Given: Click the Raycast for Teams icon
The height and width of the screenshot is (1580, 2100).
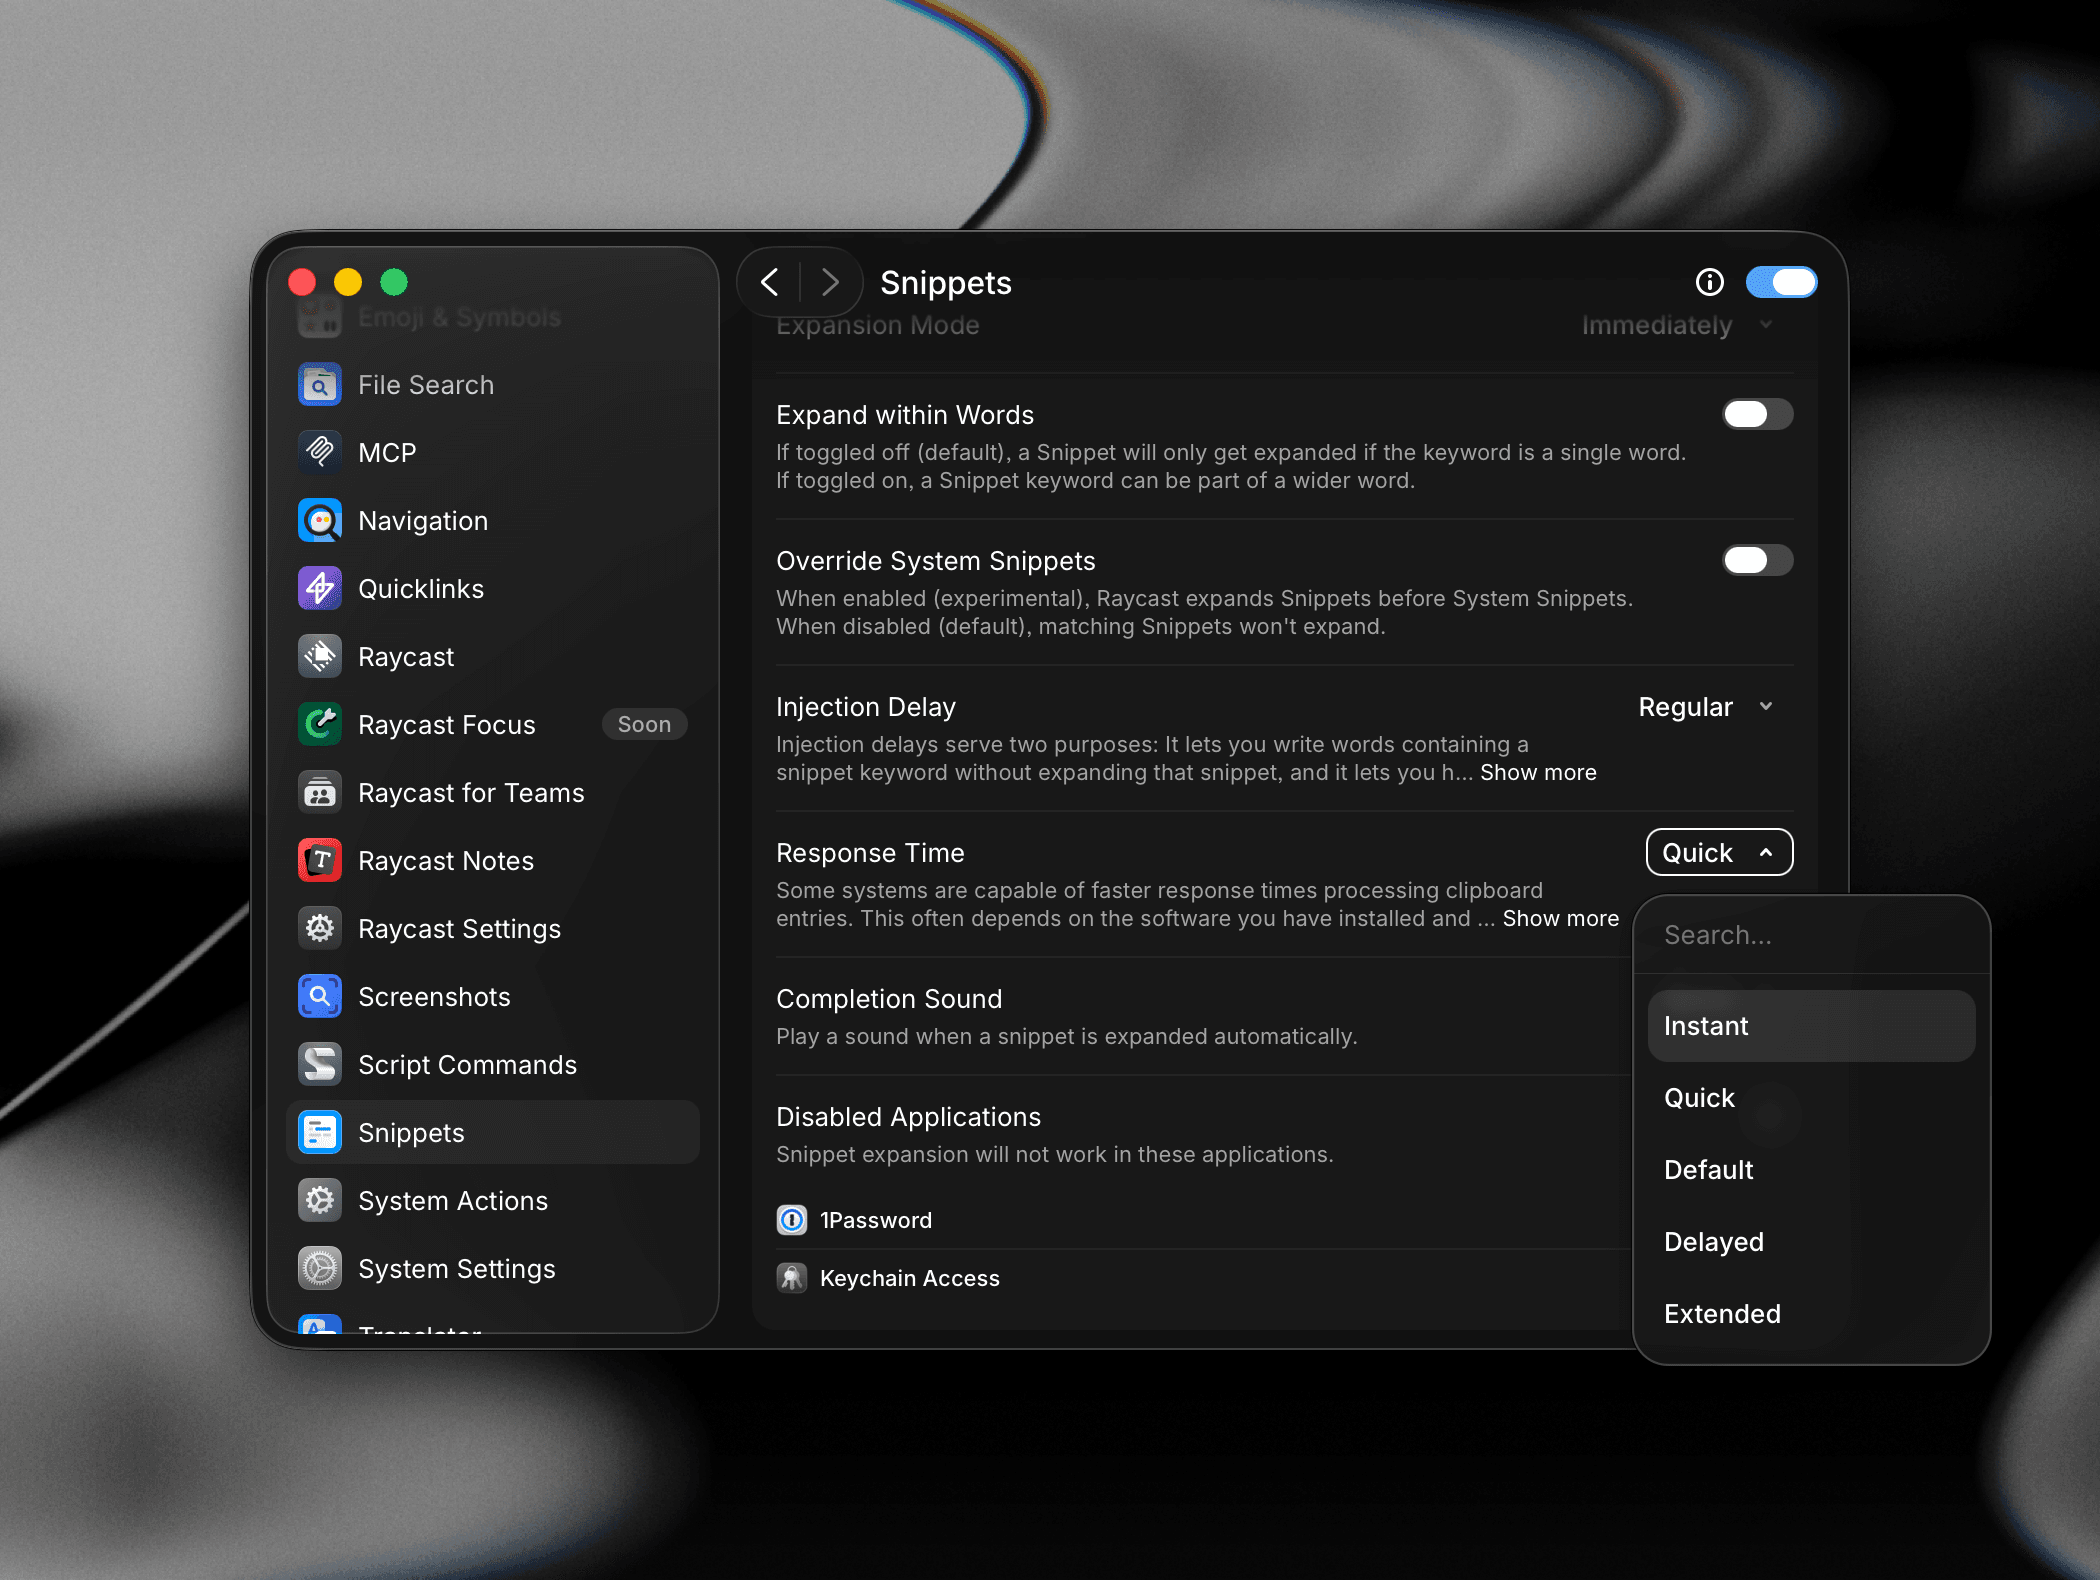Looking at the screenshot, I should pyautogui.click(x=320, y=793).
